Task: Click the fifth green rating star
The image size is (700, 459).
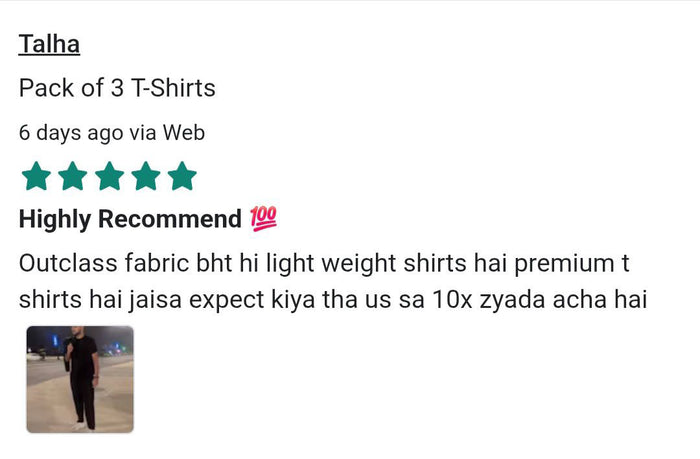Action: tap(182, 176)
